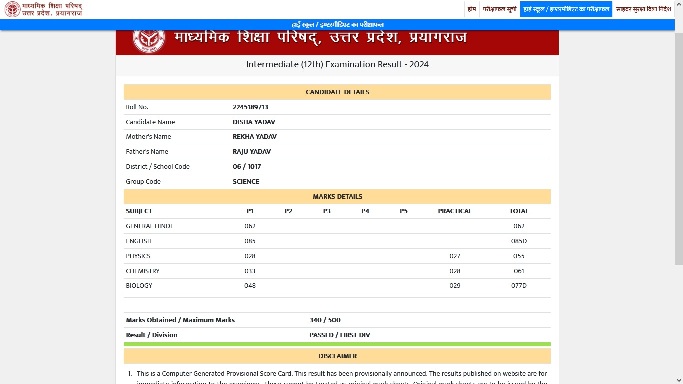Select General Hindi total marks value

coord(519,226)
